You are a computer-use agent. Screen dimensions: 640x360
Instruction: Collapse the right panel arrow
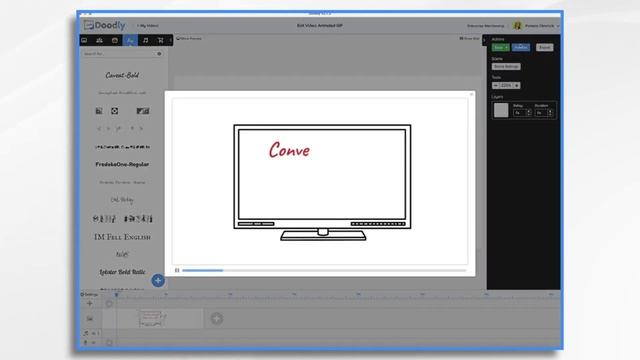click(484, 40)
